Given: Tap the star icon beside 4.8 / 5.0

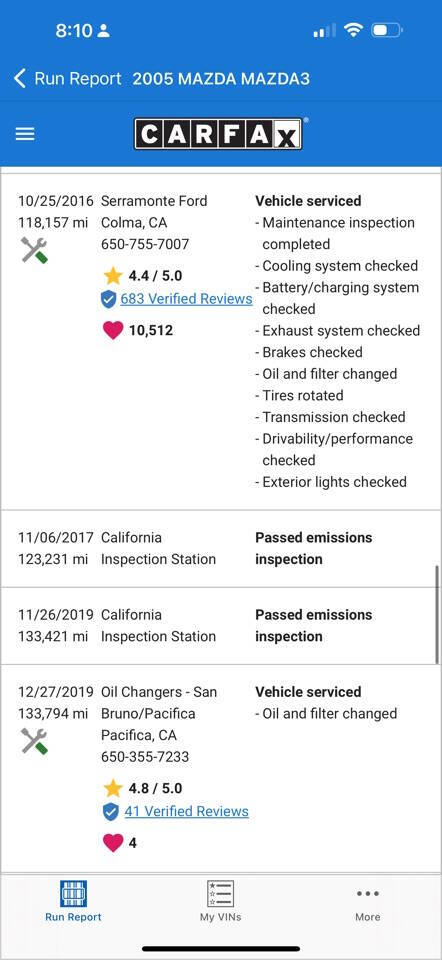Looking at the screenshot, I should click(113, 788).
